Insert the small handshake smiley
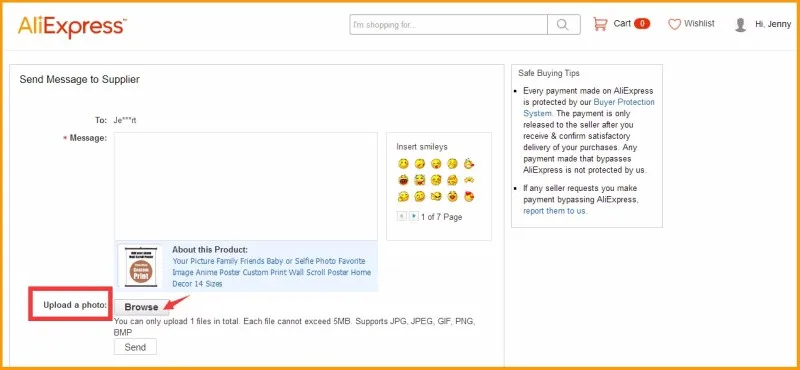The height and width of the screenshot is (370, 800). click(x=469, y=180)
